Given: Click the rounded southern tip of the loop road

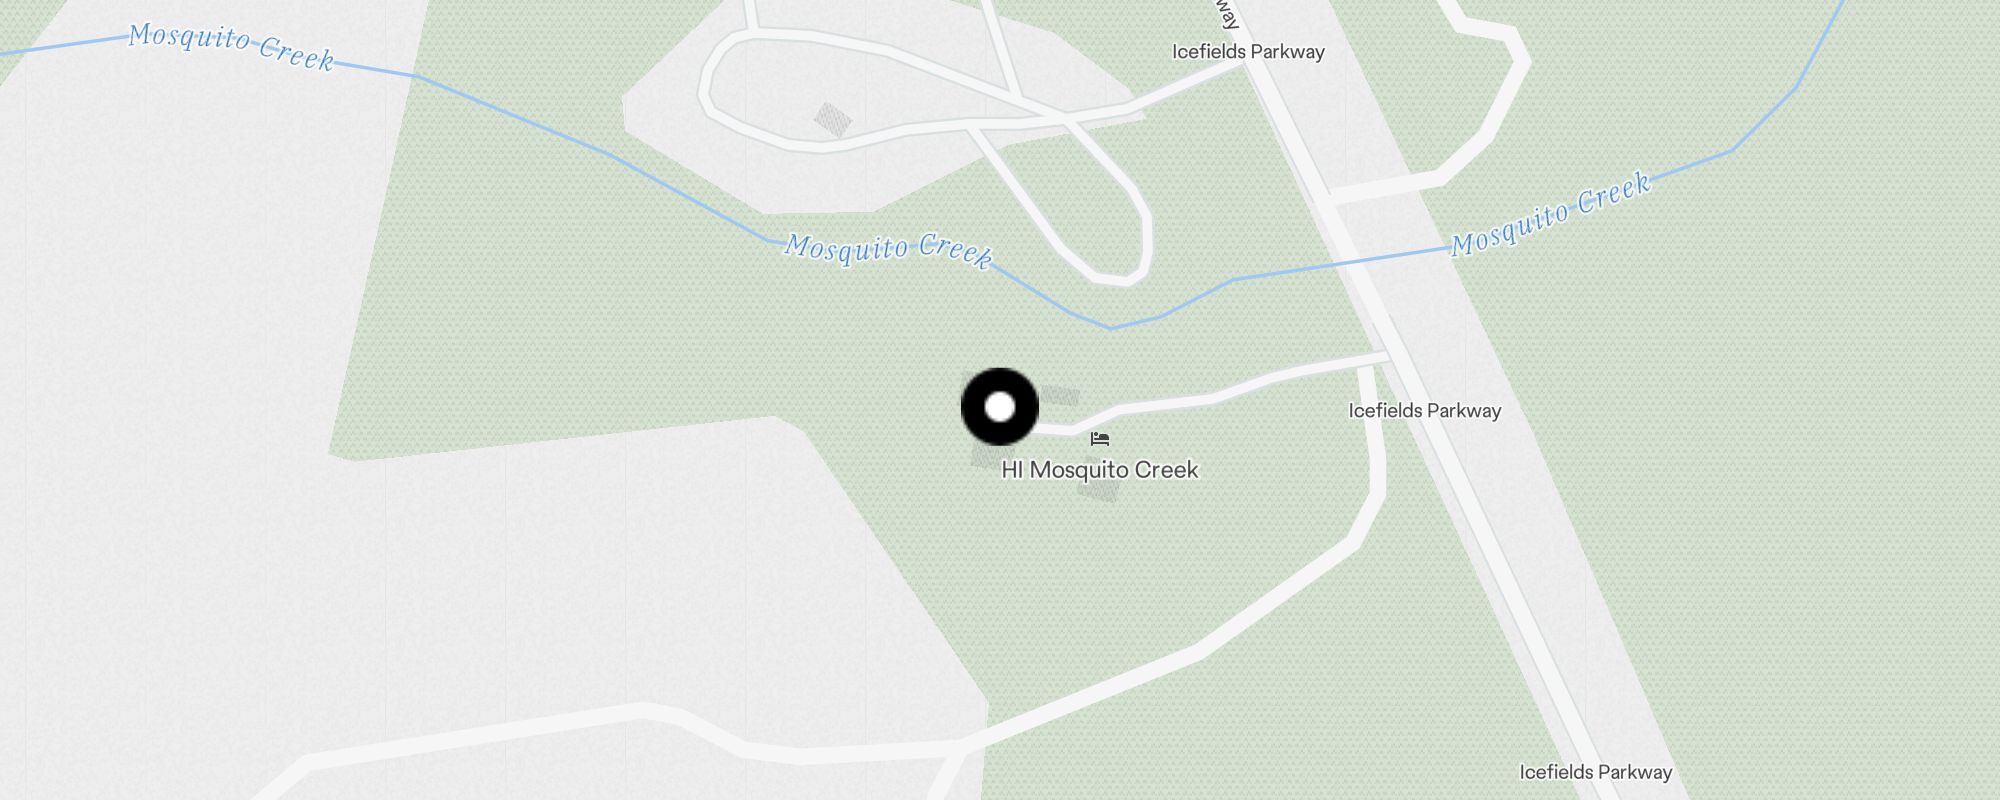Looking at the screenshot, I should 1115,276.
